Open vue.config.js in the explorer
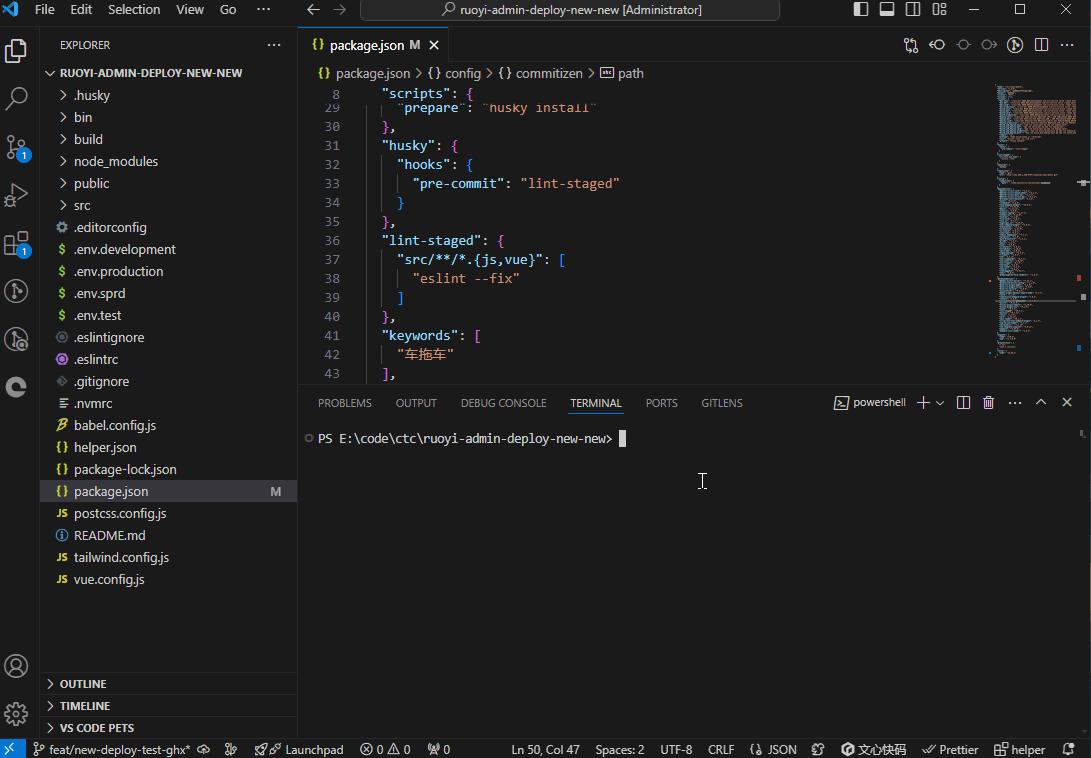This screenshot has width=1091, height=758. 169,580
